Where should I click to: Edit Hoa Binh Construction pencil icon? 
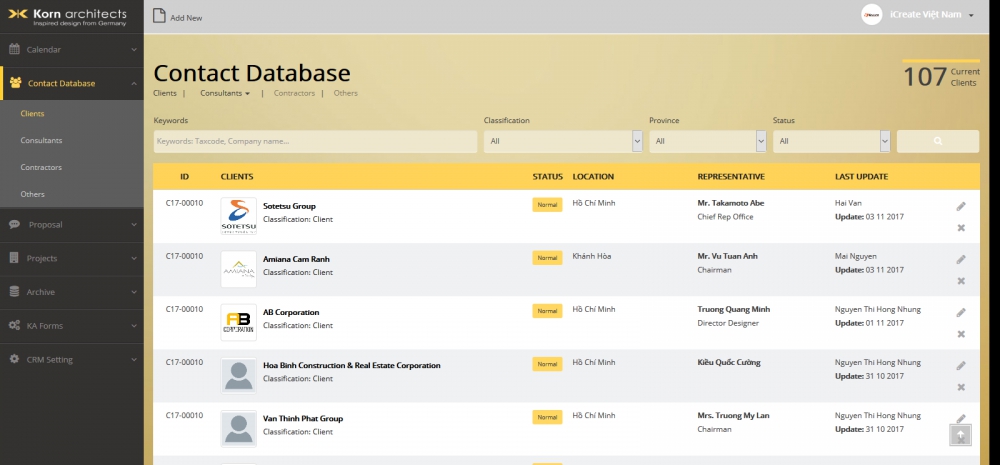pyautogui.click(x=961, y=365)
